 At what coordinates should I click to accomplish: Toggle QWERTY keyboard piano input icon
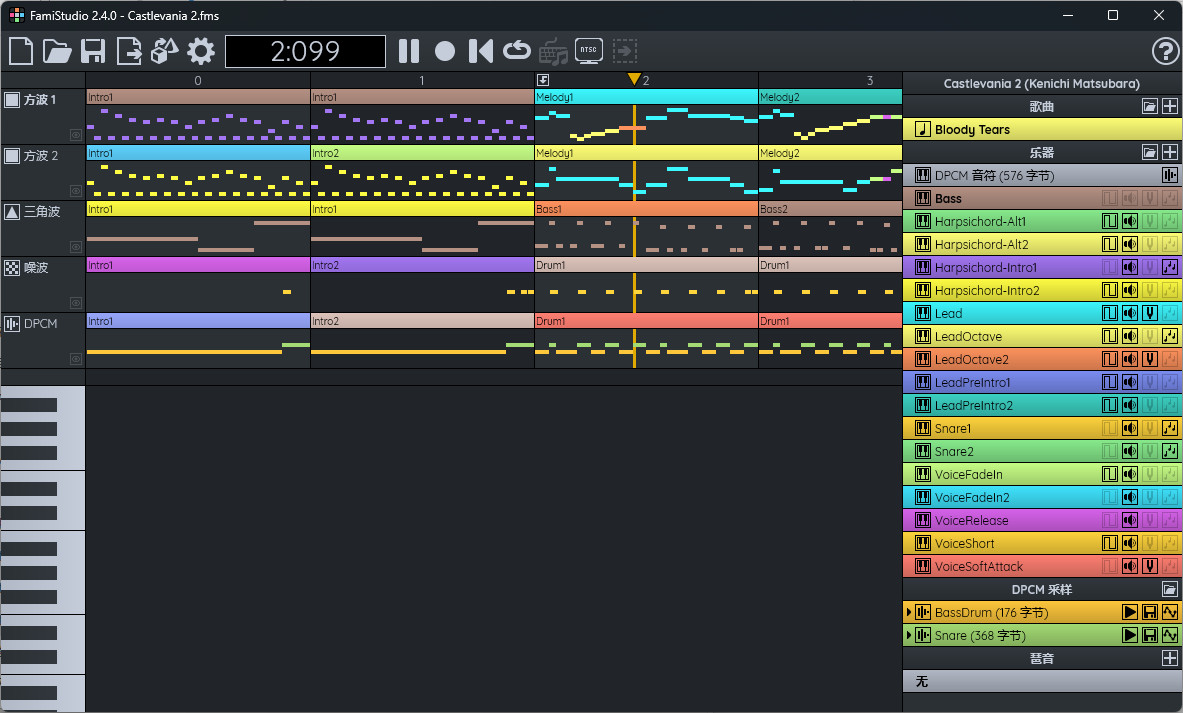click(x=553, y=51)
